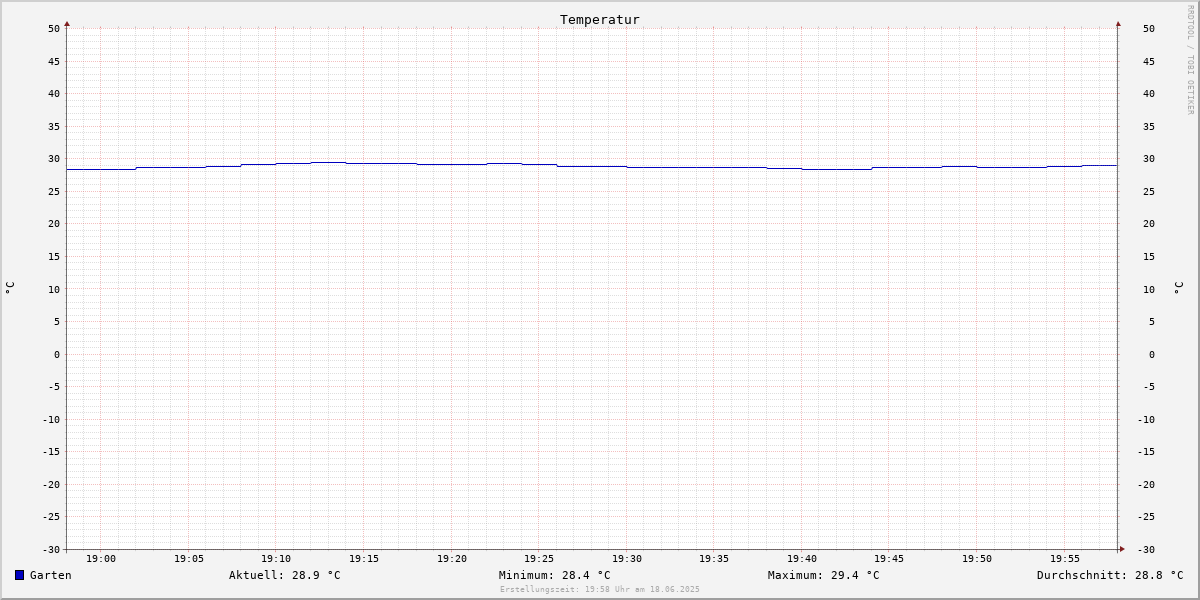Click the RRDTOOL / TOBI OETIKER credit text
The width and height of the screenshot is (1200, 600).
(1190, 60)
